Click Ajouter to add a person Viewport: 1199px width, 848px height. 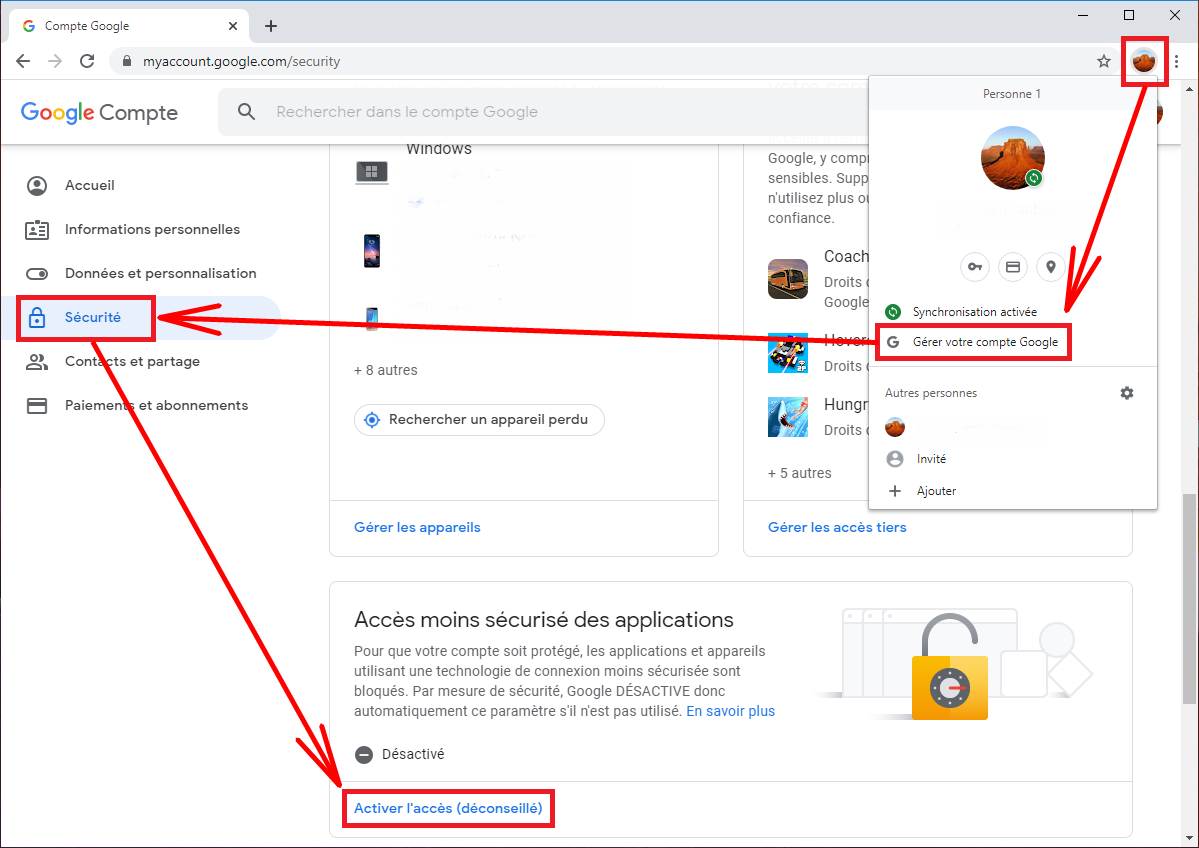[x=1012, y=491]
